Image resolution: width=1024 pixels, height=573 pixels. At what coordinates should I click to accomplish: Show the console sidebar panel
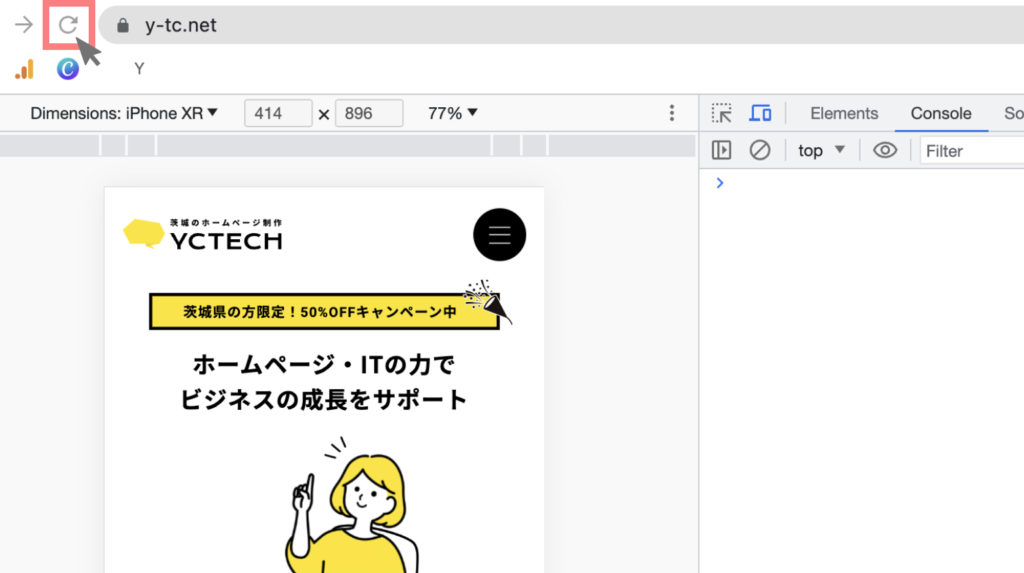(x=721, y=150)
